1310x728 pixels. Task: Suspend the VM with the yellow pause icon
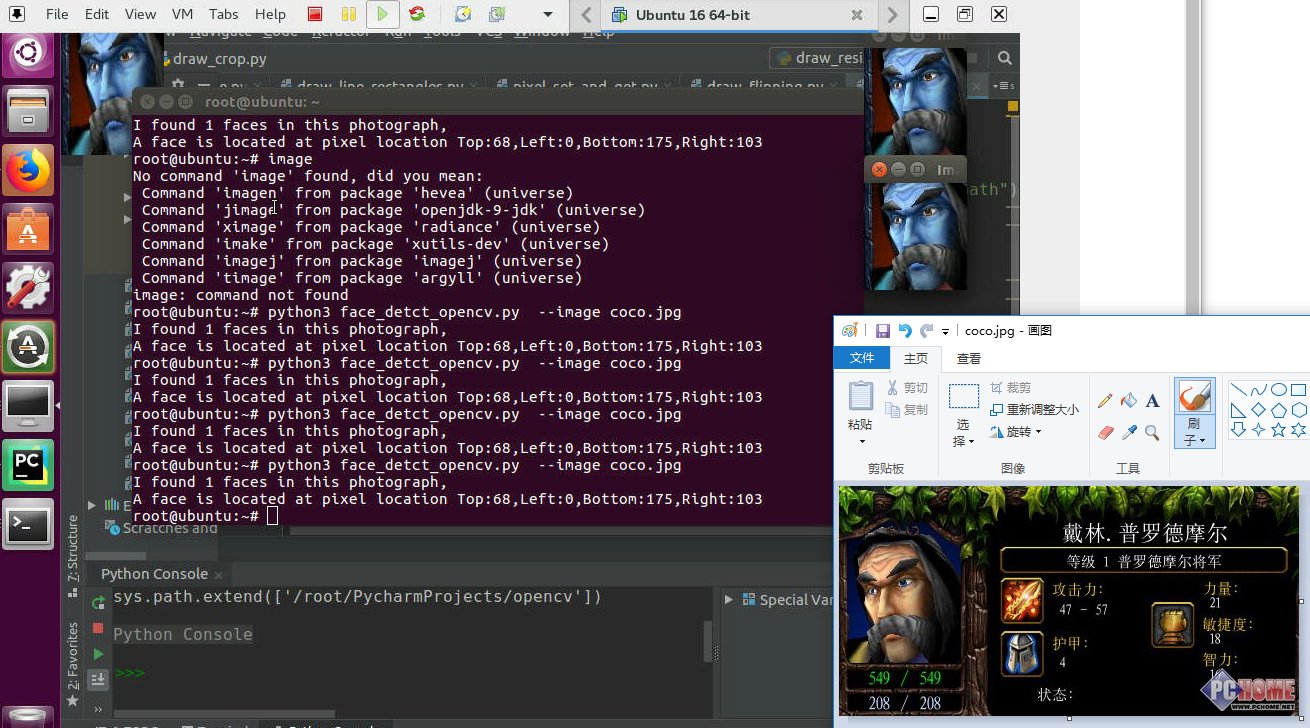348,14
